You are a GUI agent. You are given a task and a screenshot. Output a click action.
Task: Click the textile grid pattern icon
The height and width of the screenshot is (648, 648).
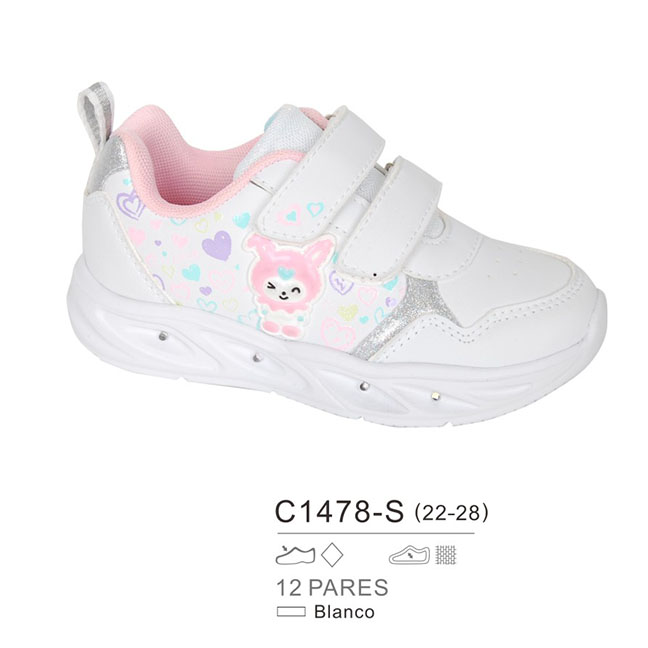point(446,555)
